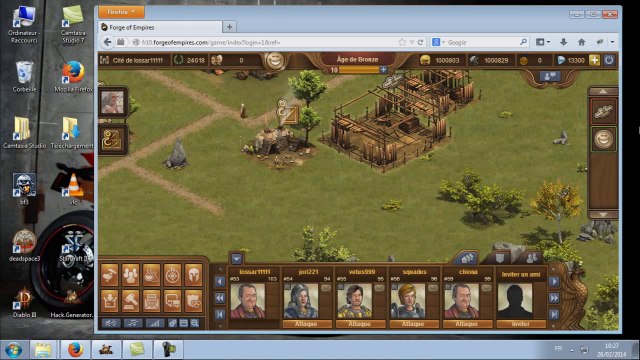Switch to the guild shield tab

pyautogui.click(x=500, y=258)
